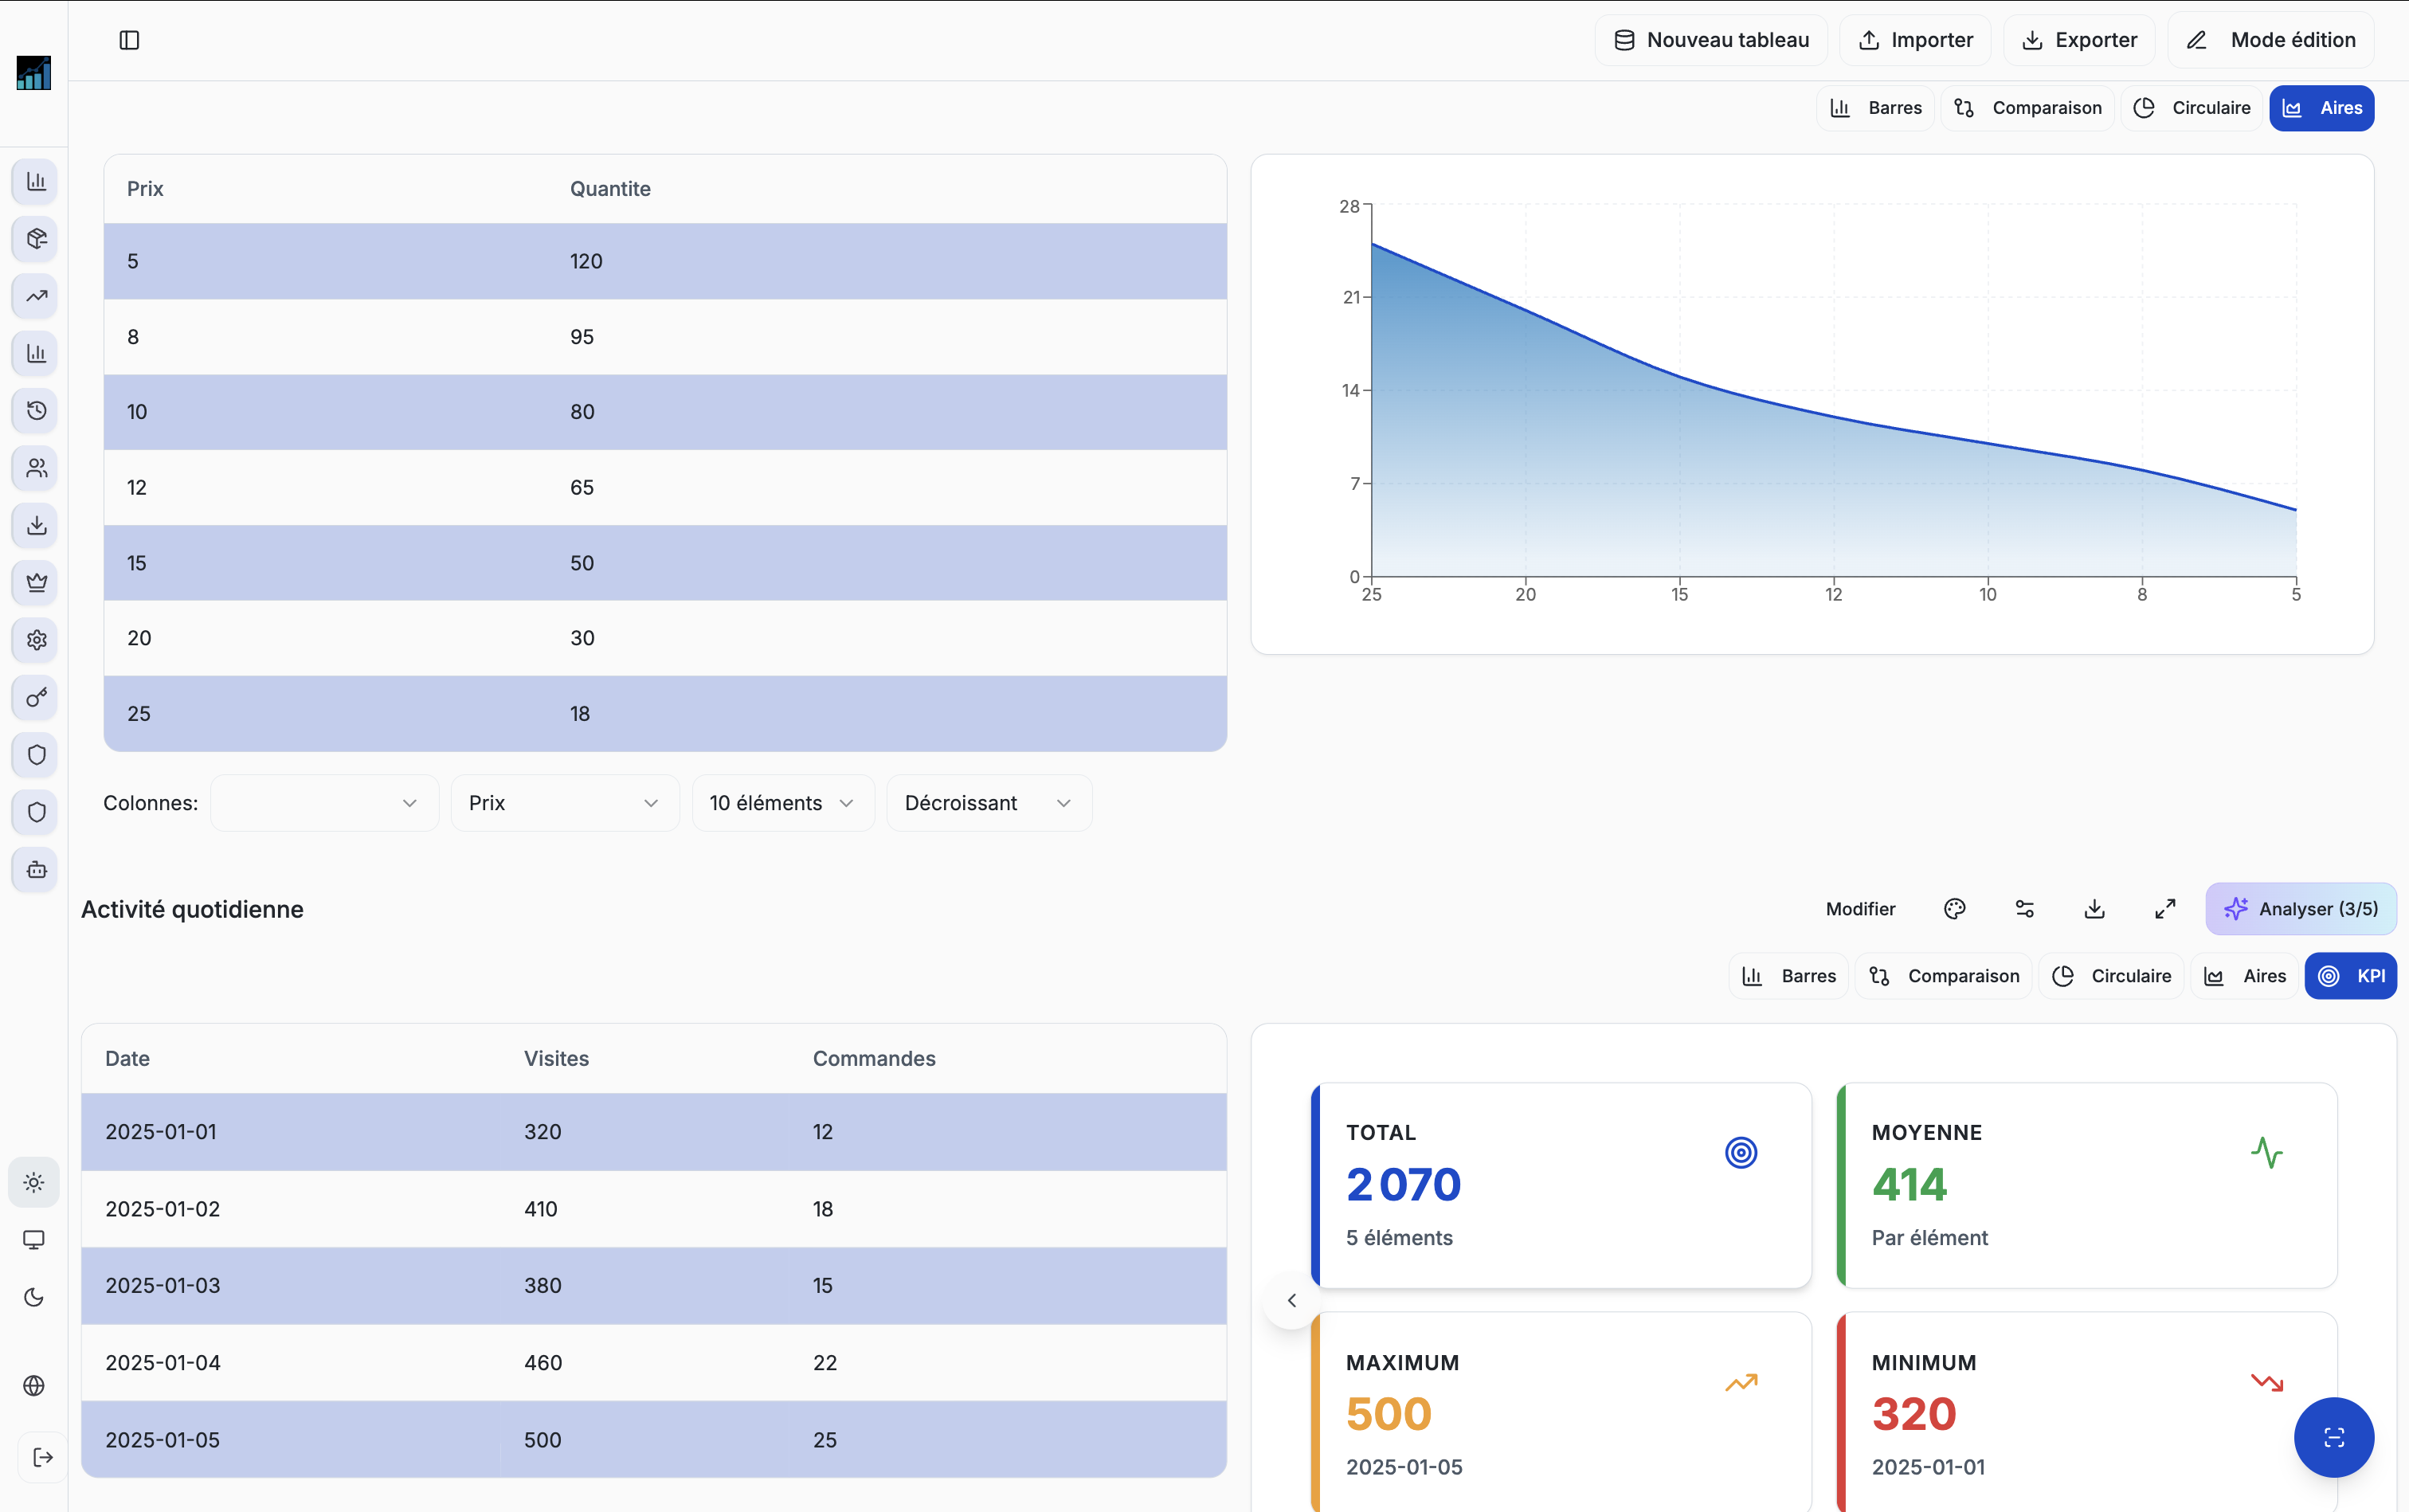This screenshot has height=1512, width=2409.
Task: Open the empty Colonnes dropdown
Action: [324, 803]
